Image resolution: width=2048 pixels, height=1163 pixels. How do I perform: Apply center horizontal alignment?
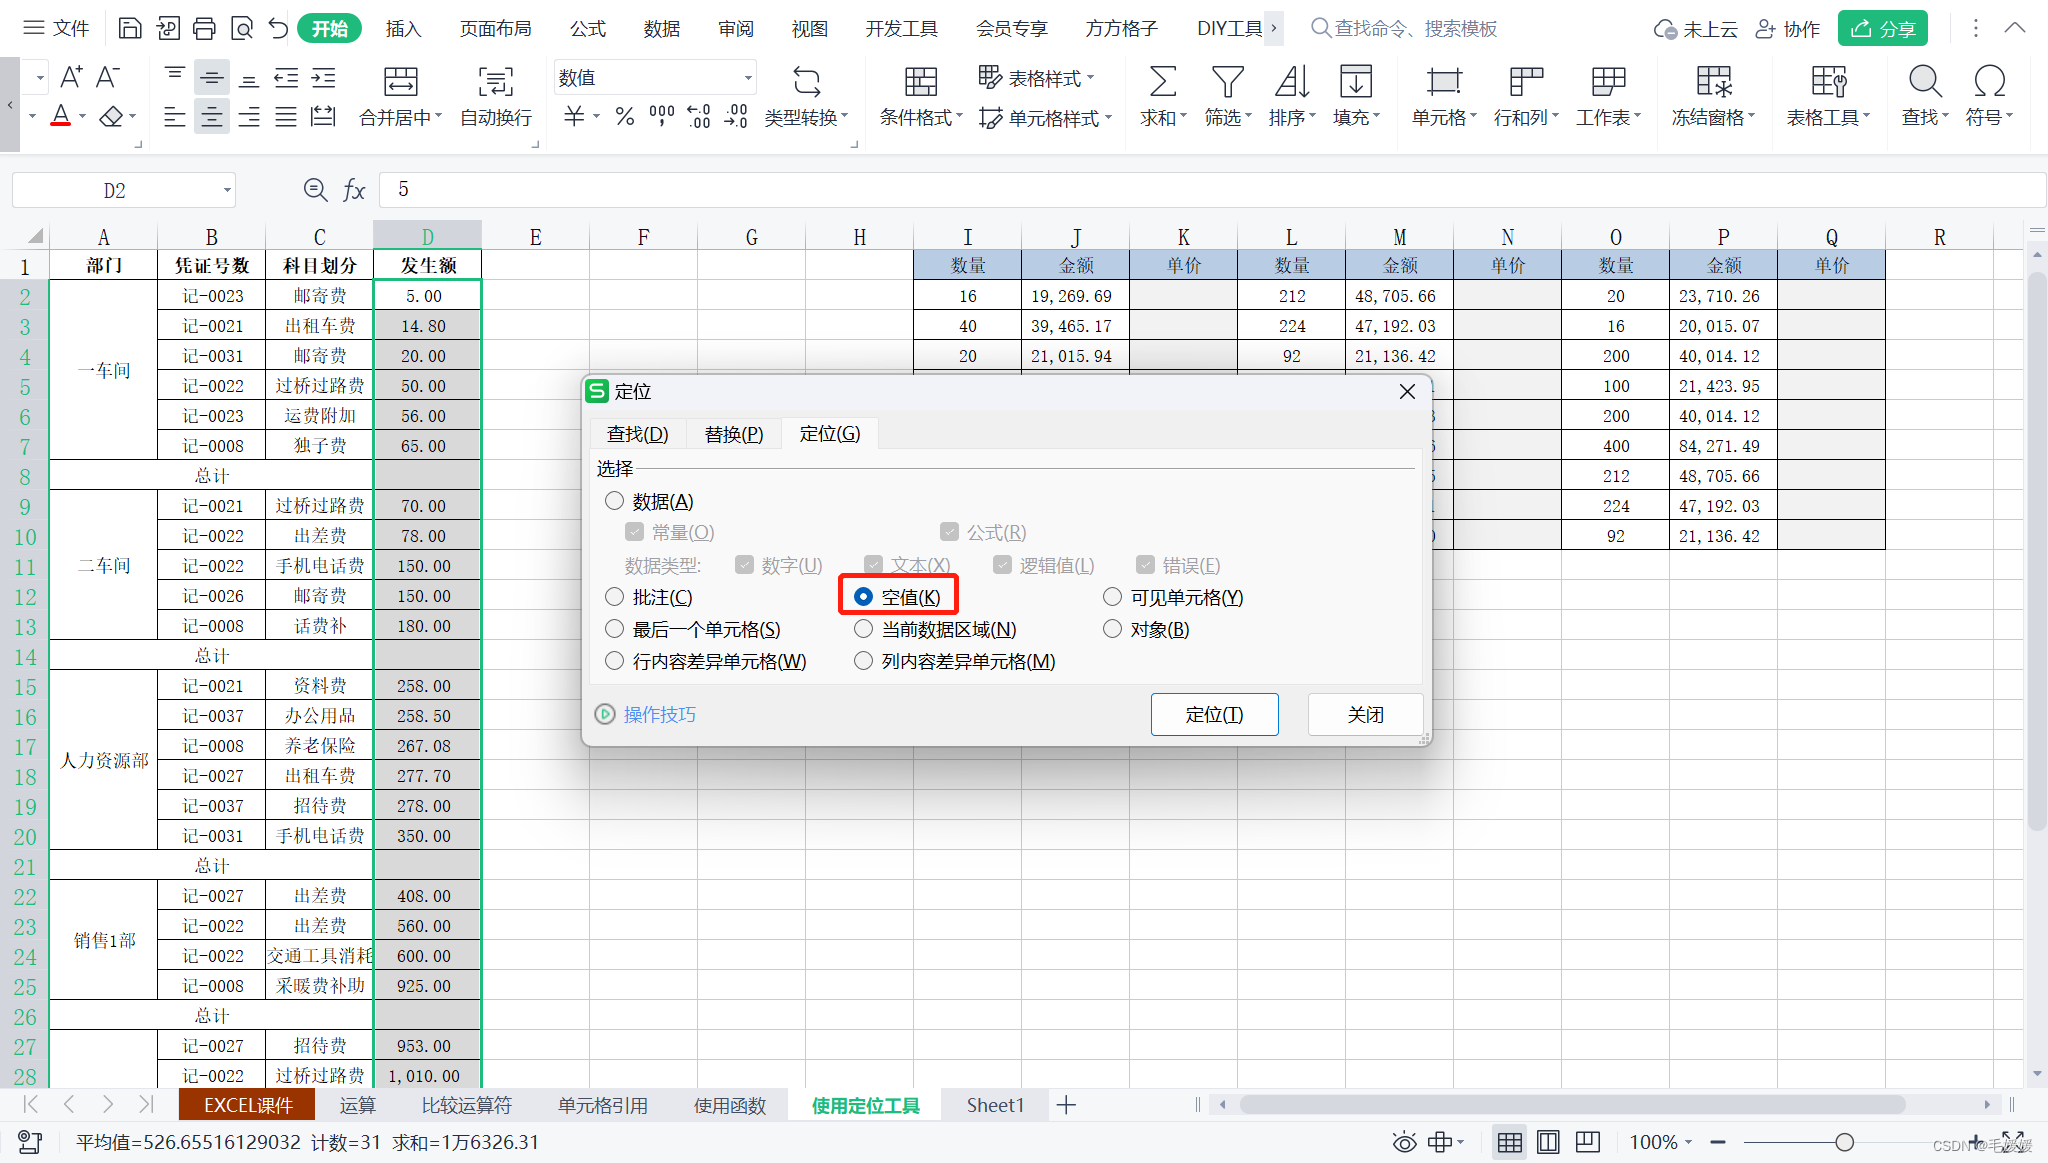click(x=212, y=117)
